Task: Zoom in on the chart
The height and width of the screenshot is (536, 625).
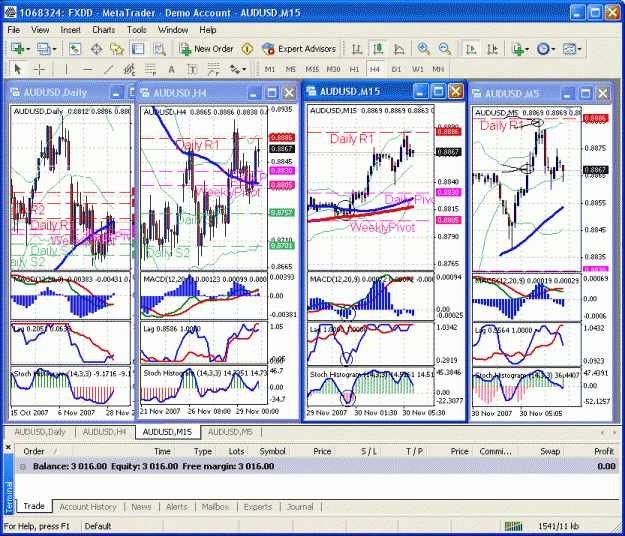Action: click(x=423, y=49)
